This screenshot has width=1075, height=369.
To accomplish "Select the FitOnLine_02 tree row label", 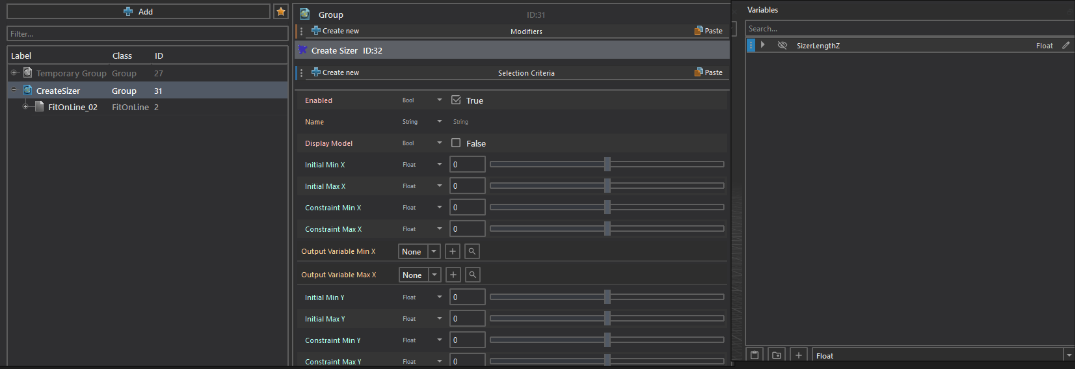I will point(73,107).
